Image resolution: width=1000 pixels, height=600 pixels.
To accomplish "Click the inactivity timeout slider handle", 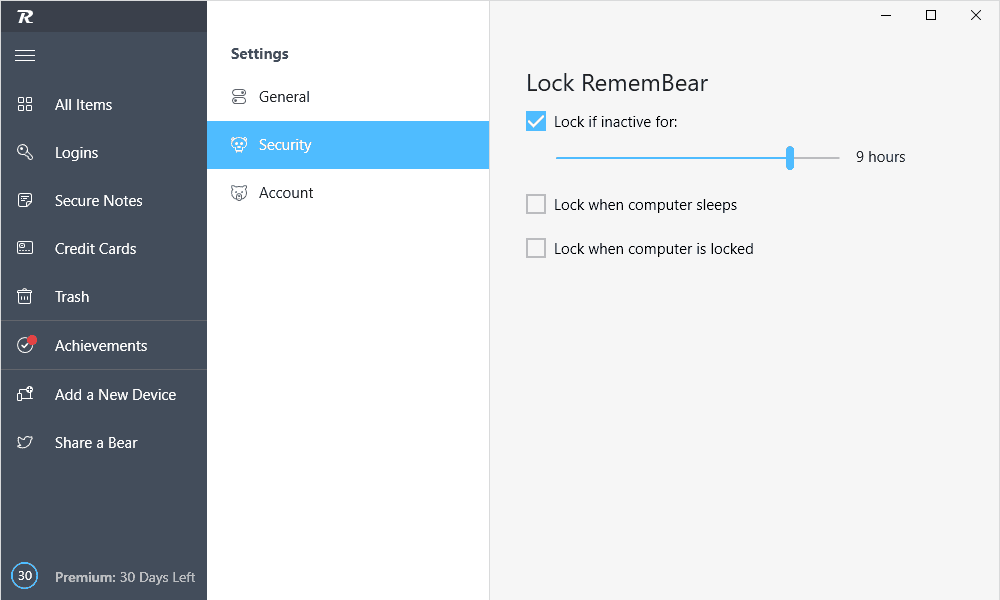I will coord(790,157).
